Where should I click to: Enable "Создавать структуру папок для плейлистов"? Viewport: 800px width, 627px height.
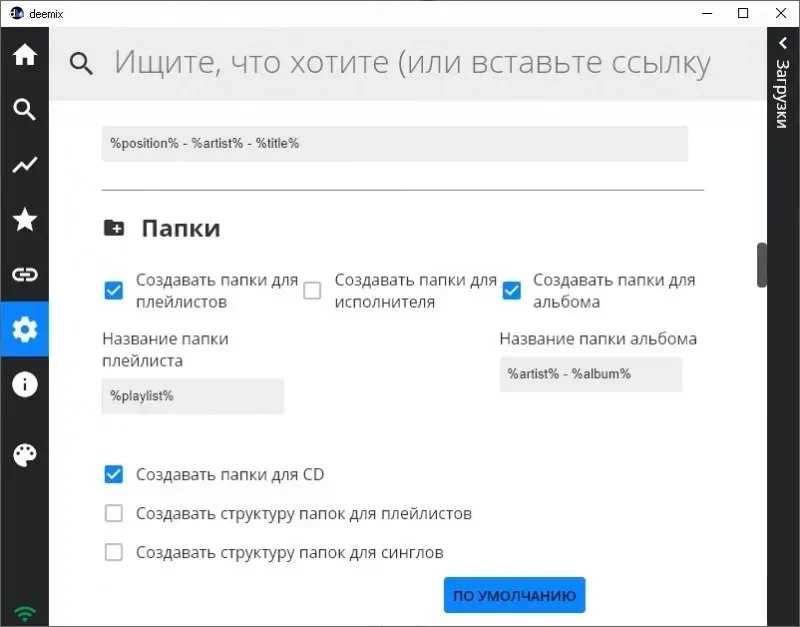(114, 513)
